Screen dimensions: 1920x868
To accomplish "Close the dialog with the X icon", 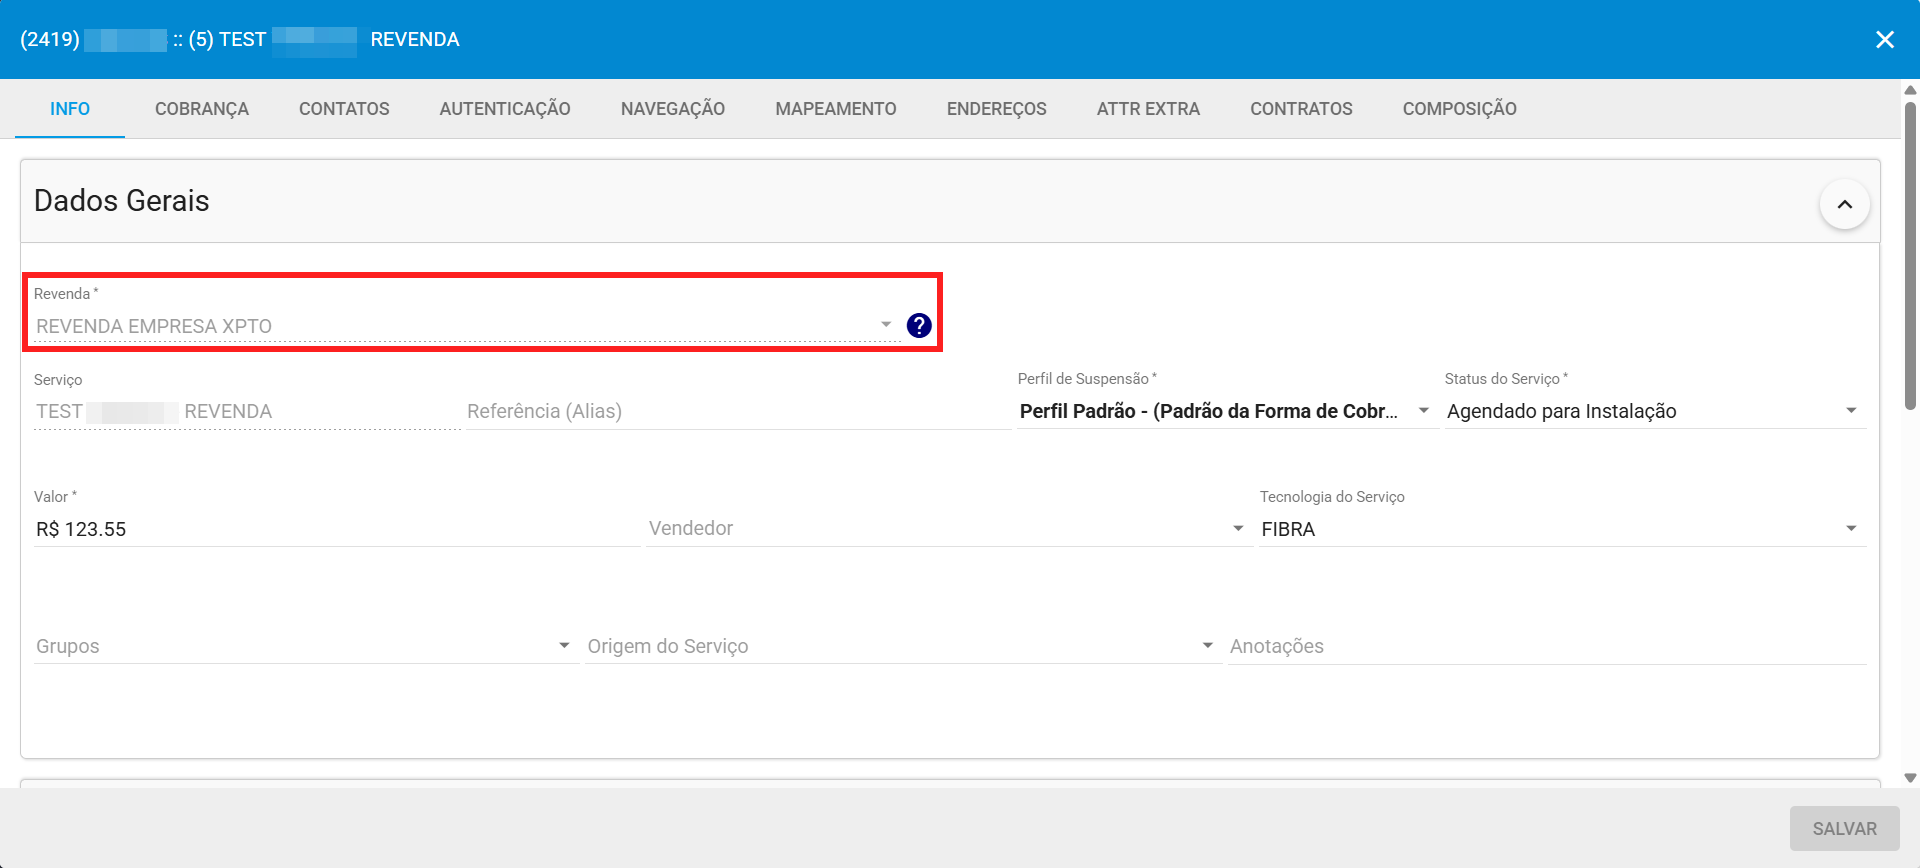I will coord(1885,39).
